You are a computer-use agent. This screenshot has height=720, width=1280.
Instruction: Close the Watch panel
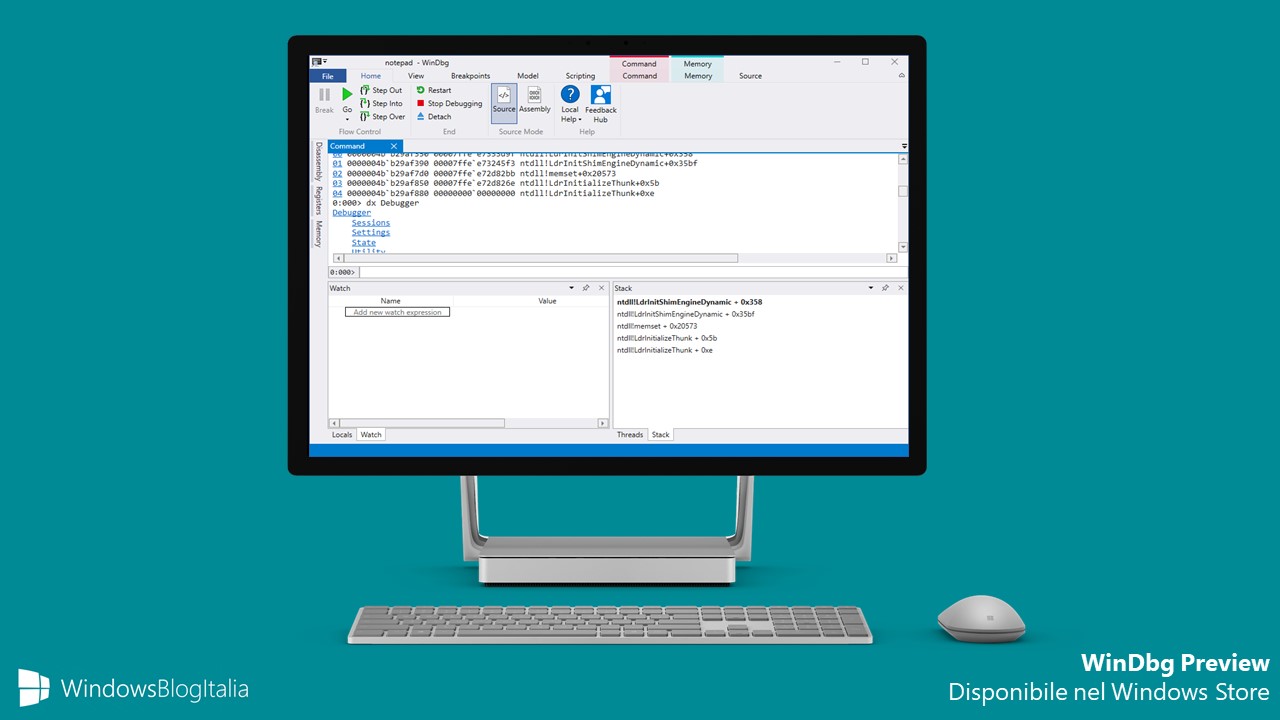tap(600, 288)
